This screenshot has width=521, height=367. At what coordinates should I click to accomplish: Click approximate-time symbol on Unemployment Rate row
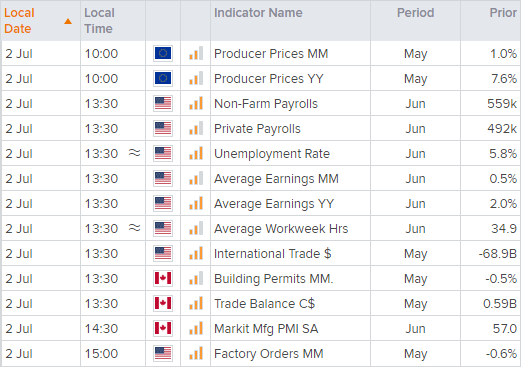coord(135,153)
